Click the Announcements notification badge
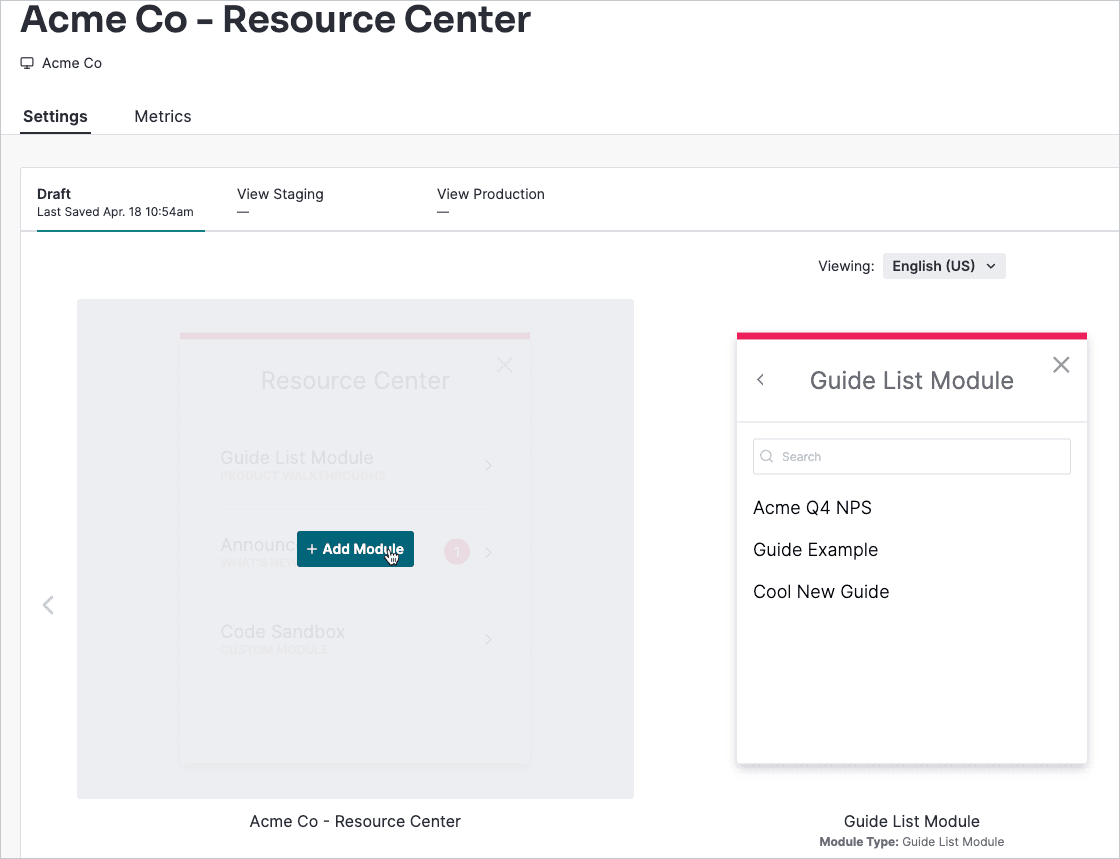 [x=456, y=552]
